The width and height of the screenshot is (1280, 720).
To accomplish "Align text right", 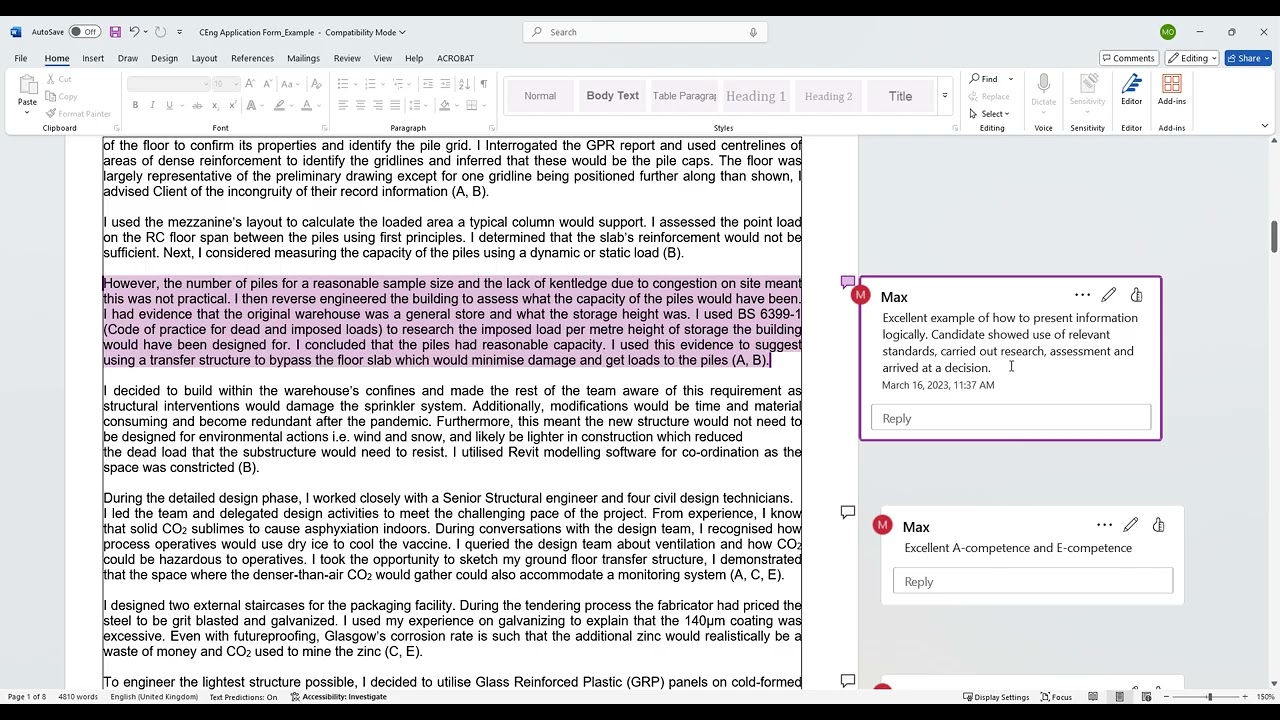I will [x=378, y=105].
